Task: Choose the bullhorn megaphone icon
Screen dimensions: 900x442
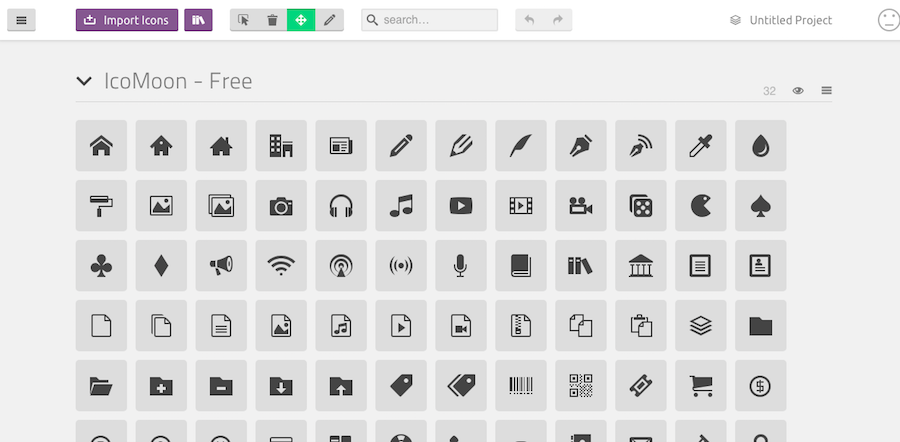Action: coord(221,266)
